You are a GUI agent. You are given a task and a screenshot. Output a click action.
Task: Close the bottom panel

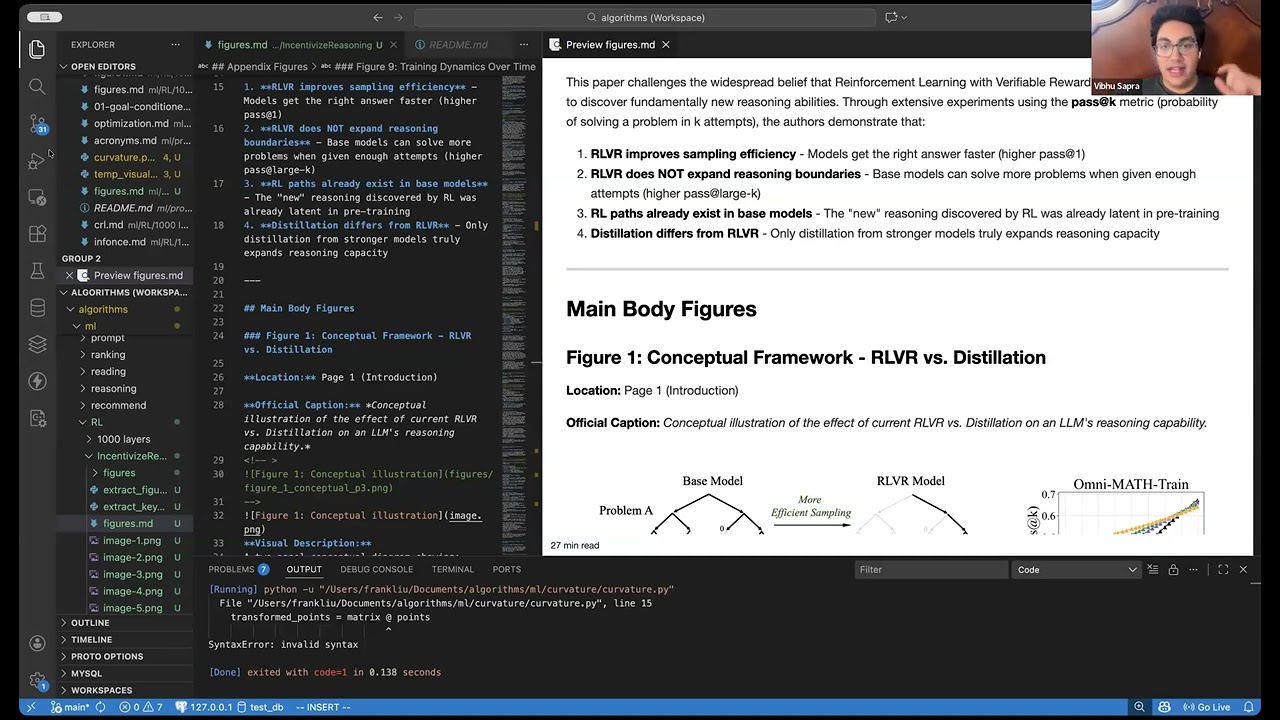[1243, 569]
